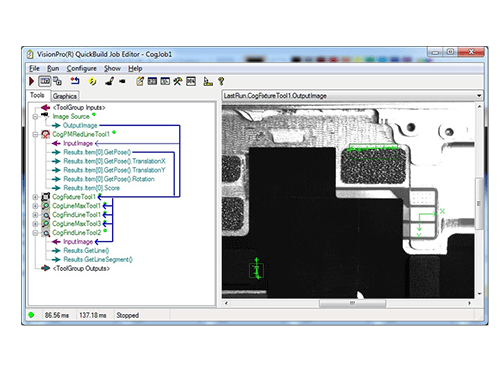Collapse the CogFindLineTool2 tree node
This screenshot has width=500, height=375.
(35, 233)
